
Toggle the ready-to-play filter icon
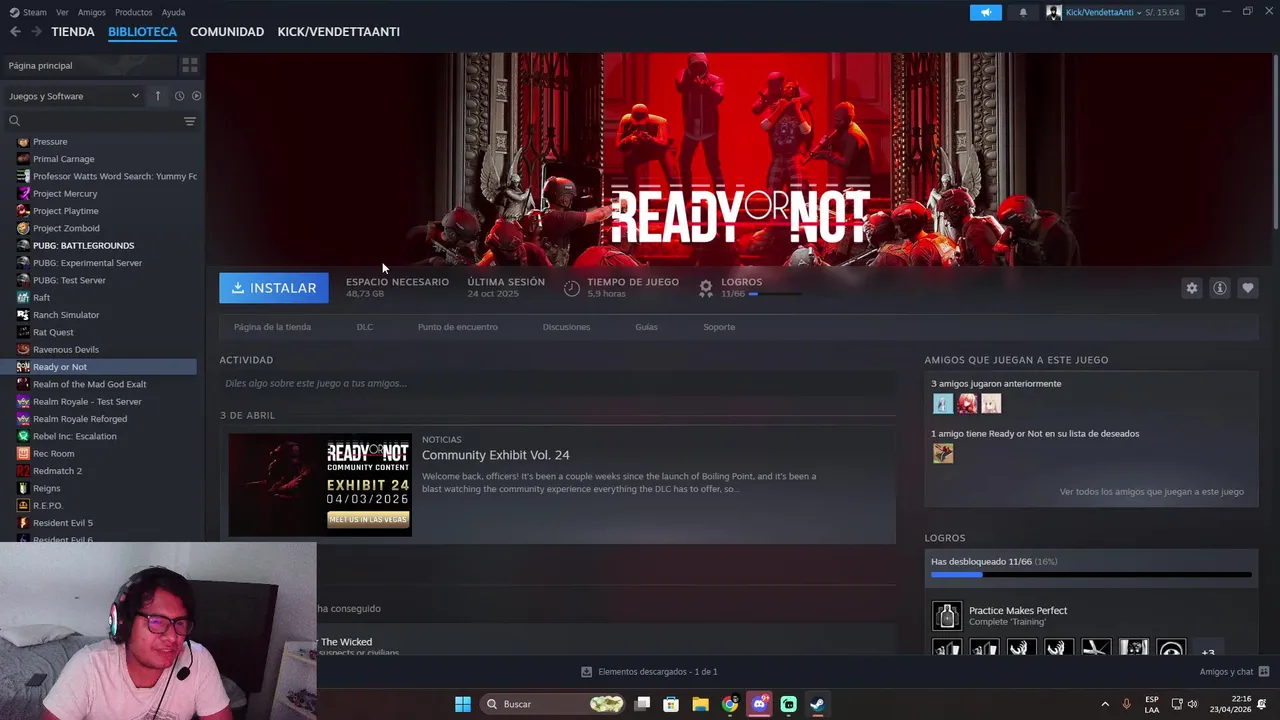click(x=196, y=96)
